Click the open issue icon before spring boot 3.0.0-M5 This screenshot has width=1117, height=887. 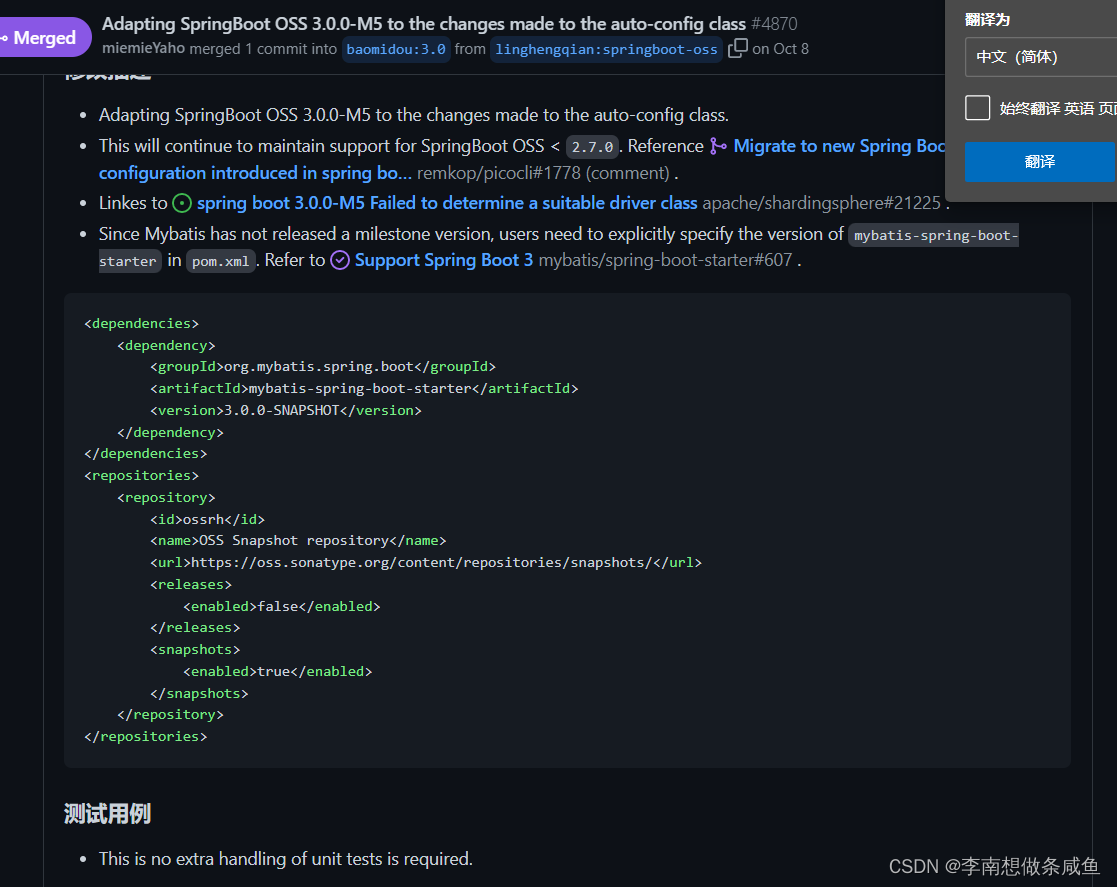[182, 203]
